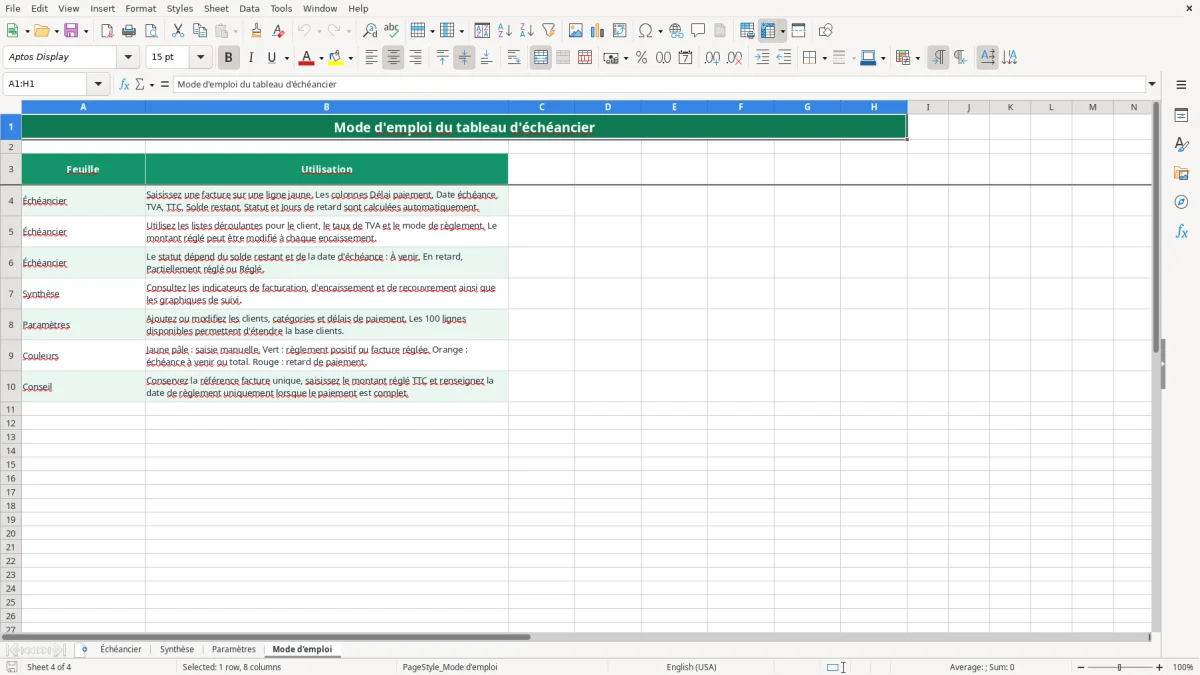
Task: Cut the selection with scissors icon
Action: coord(178,31)
